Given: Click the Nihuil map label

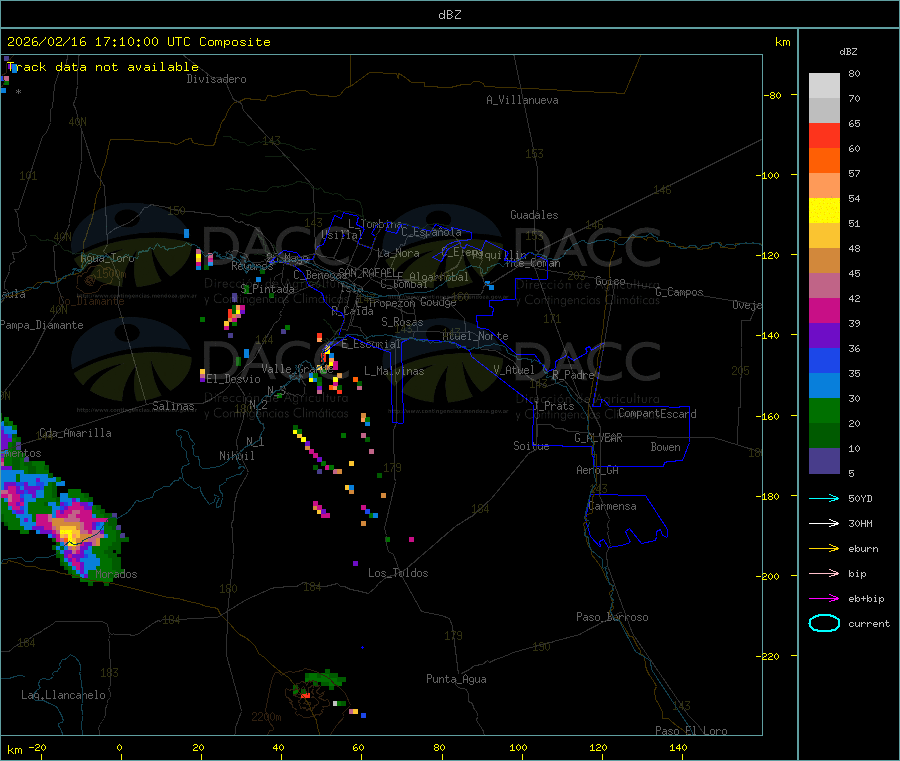Looking at the screenshot, I should click(x=236, y=456).
